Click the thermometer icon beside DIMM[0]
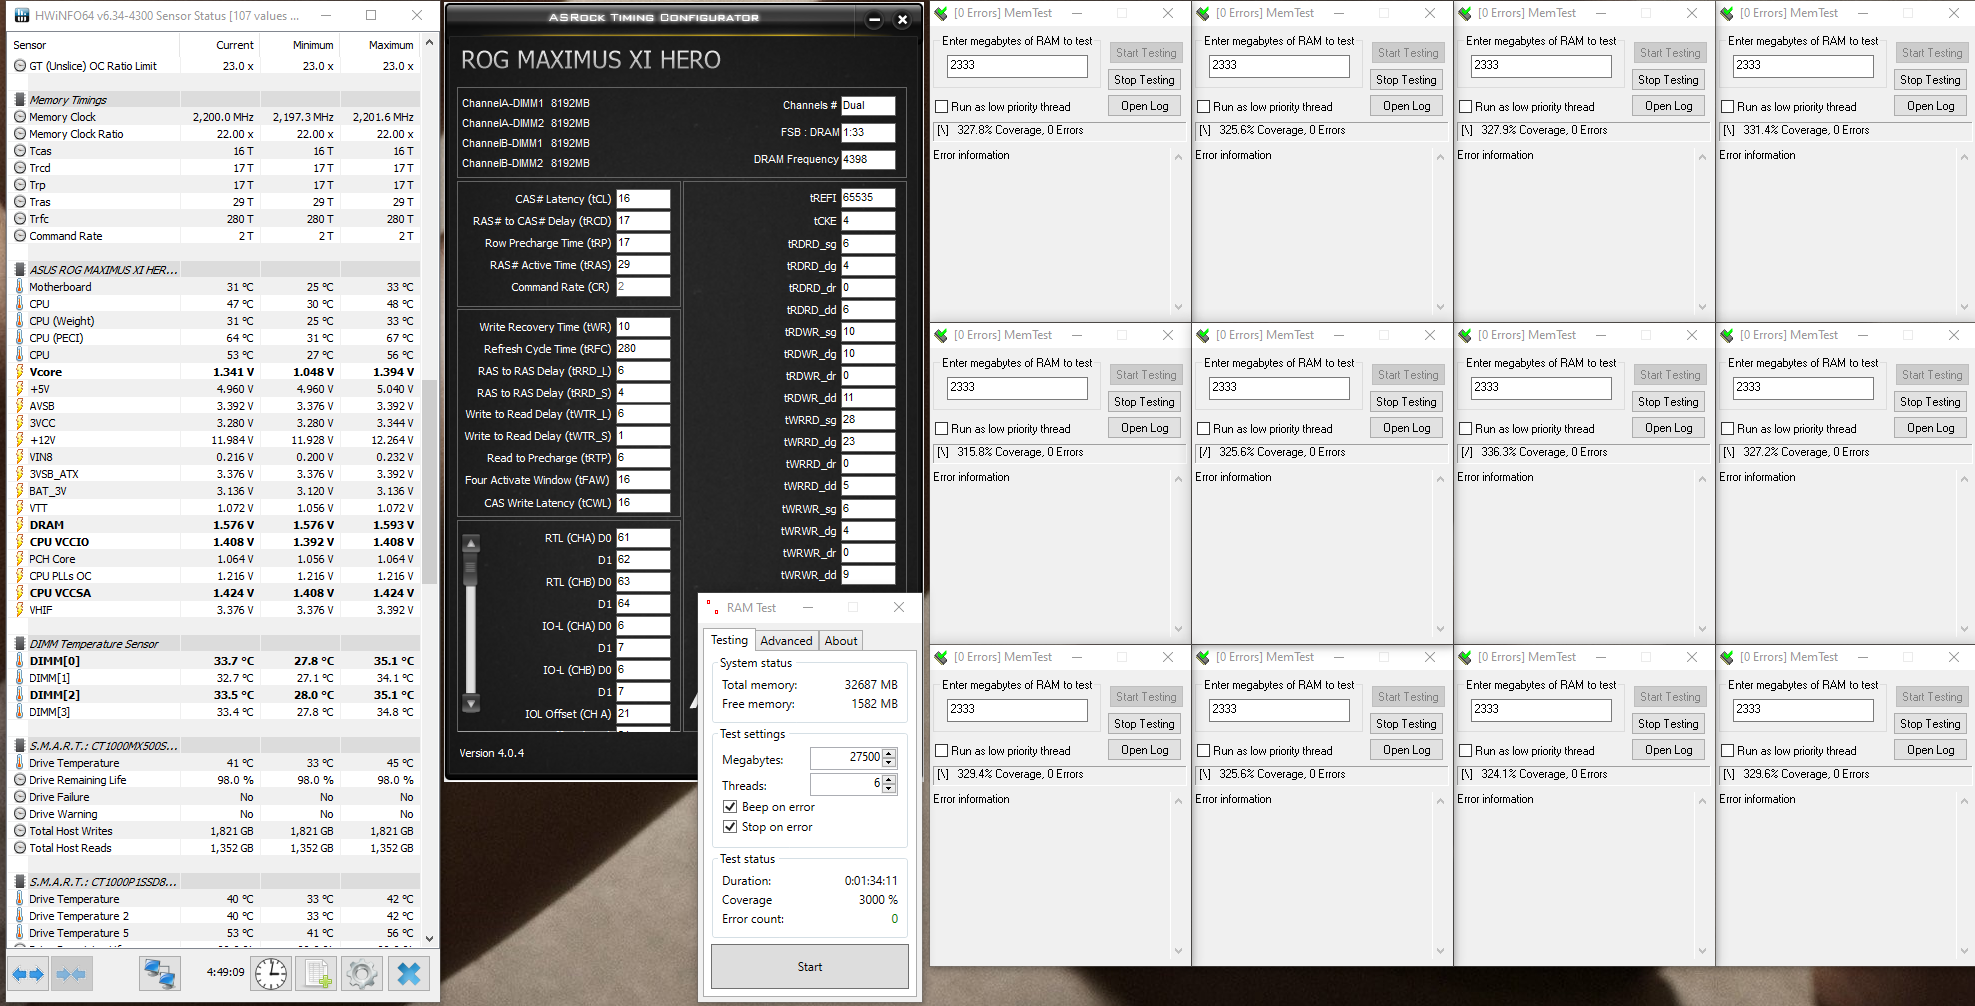The height and width of the screenshot is (1006, 1975). coord(20,661)
